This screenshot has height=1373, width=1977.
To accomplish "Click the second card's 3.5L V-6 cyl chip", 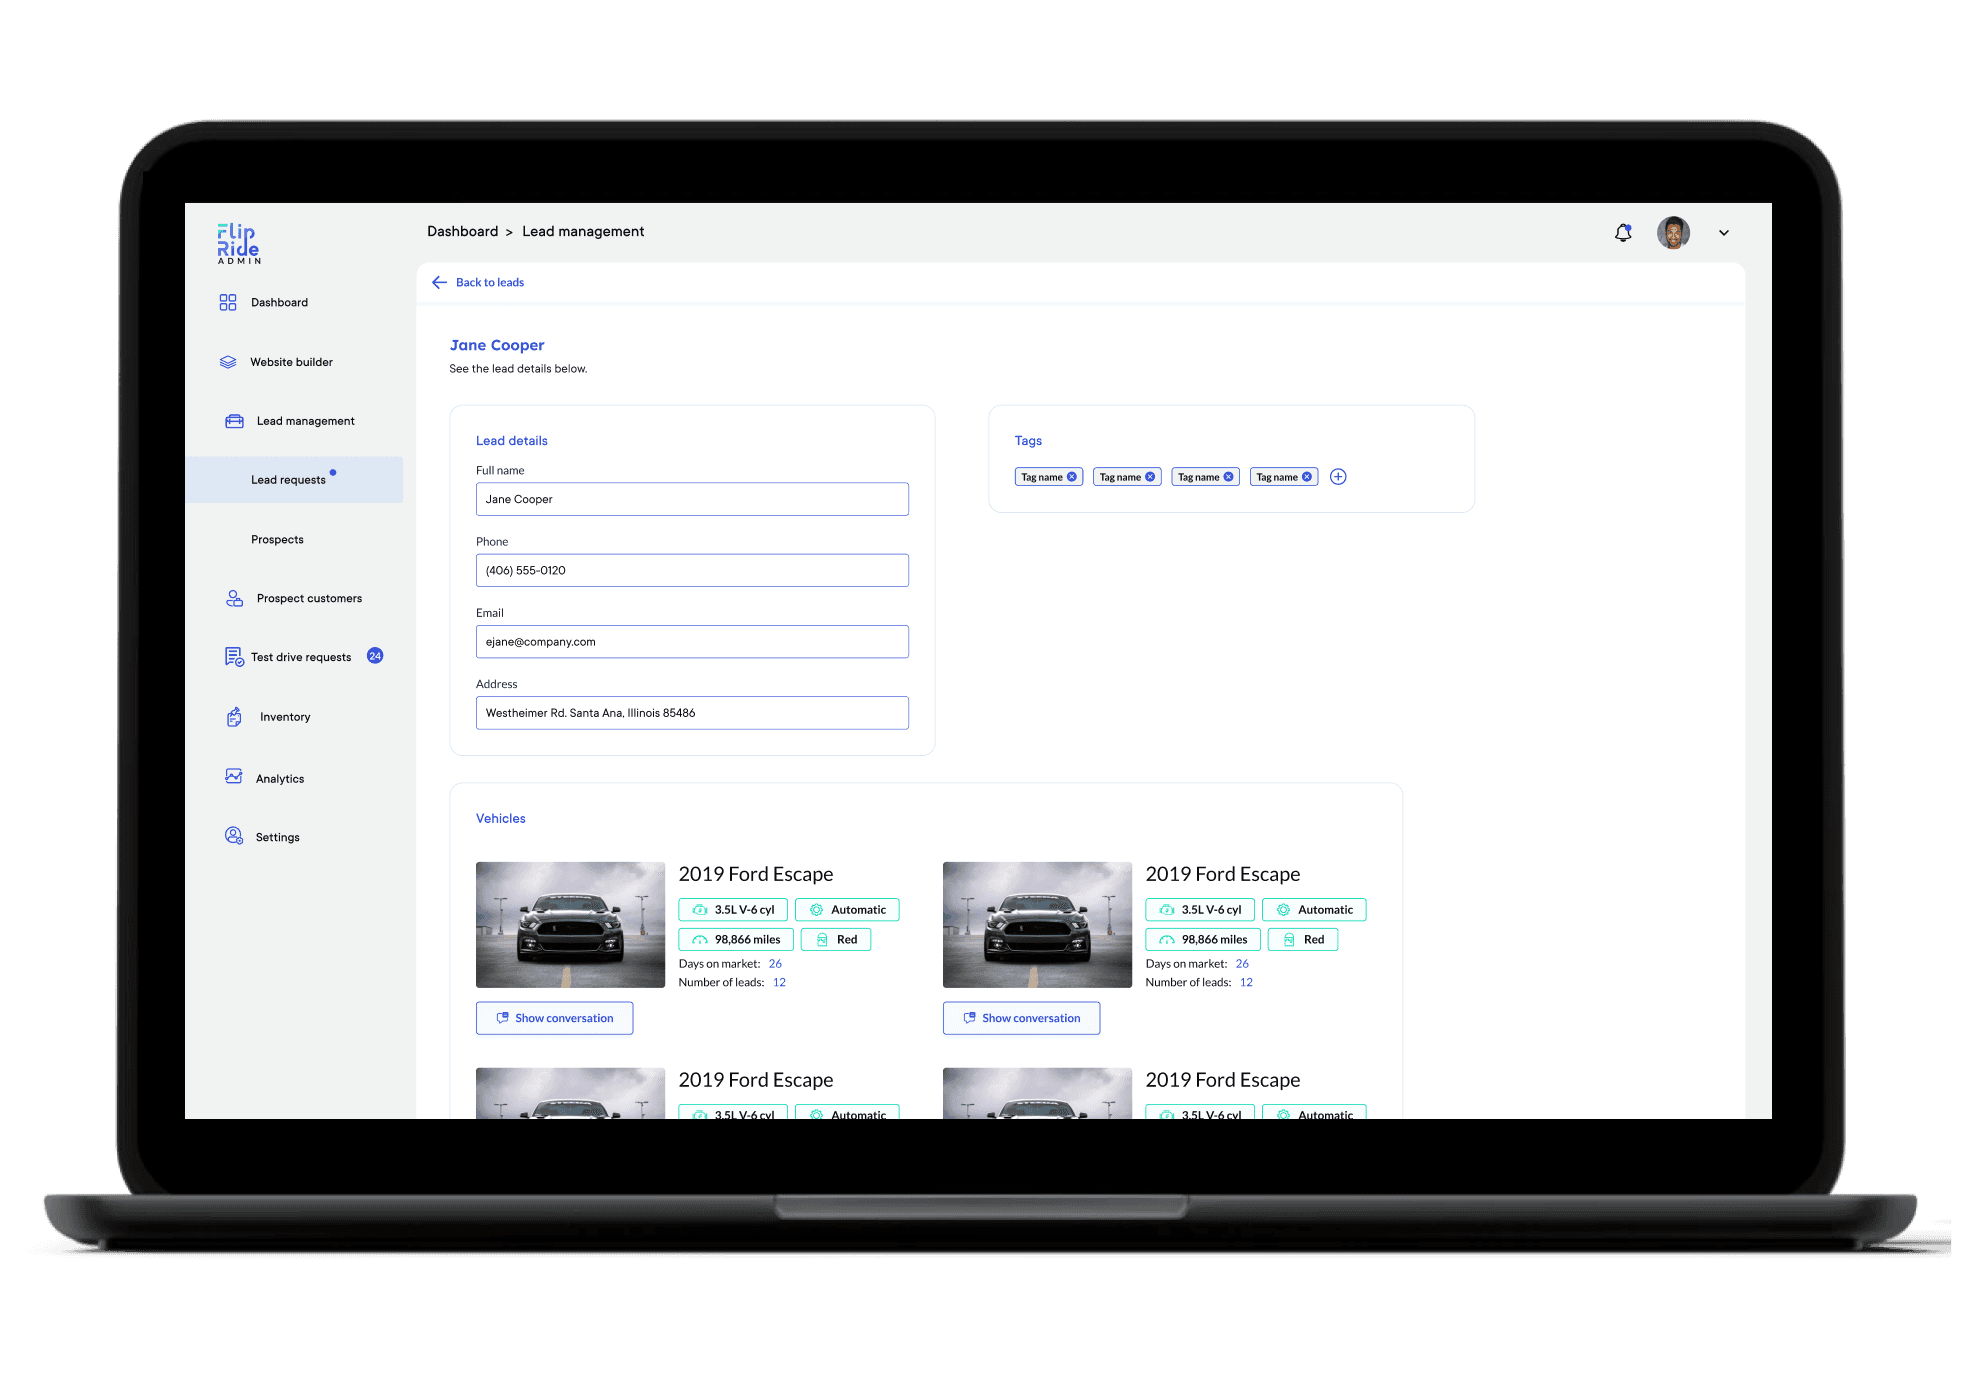I will (x=1200, y=910).
